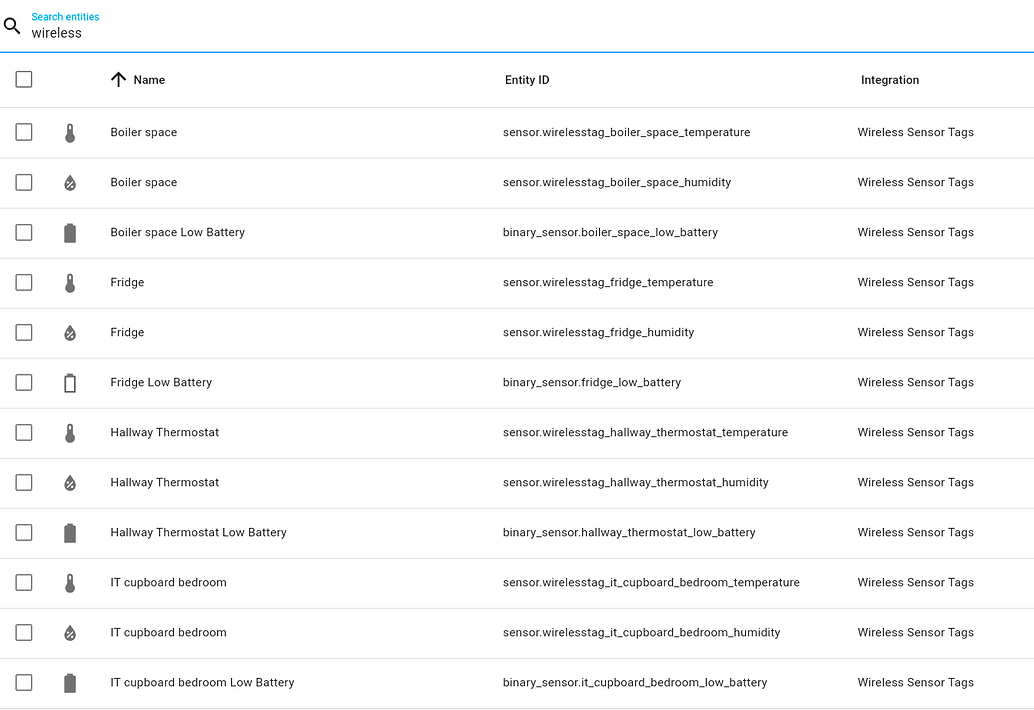
Task: Click the thermometer icon beside Boiler space
Action: [x=70, y=131]
